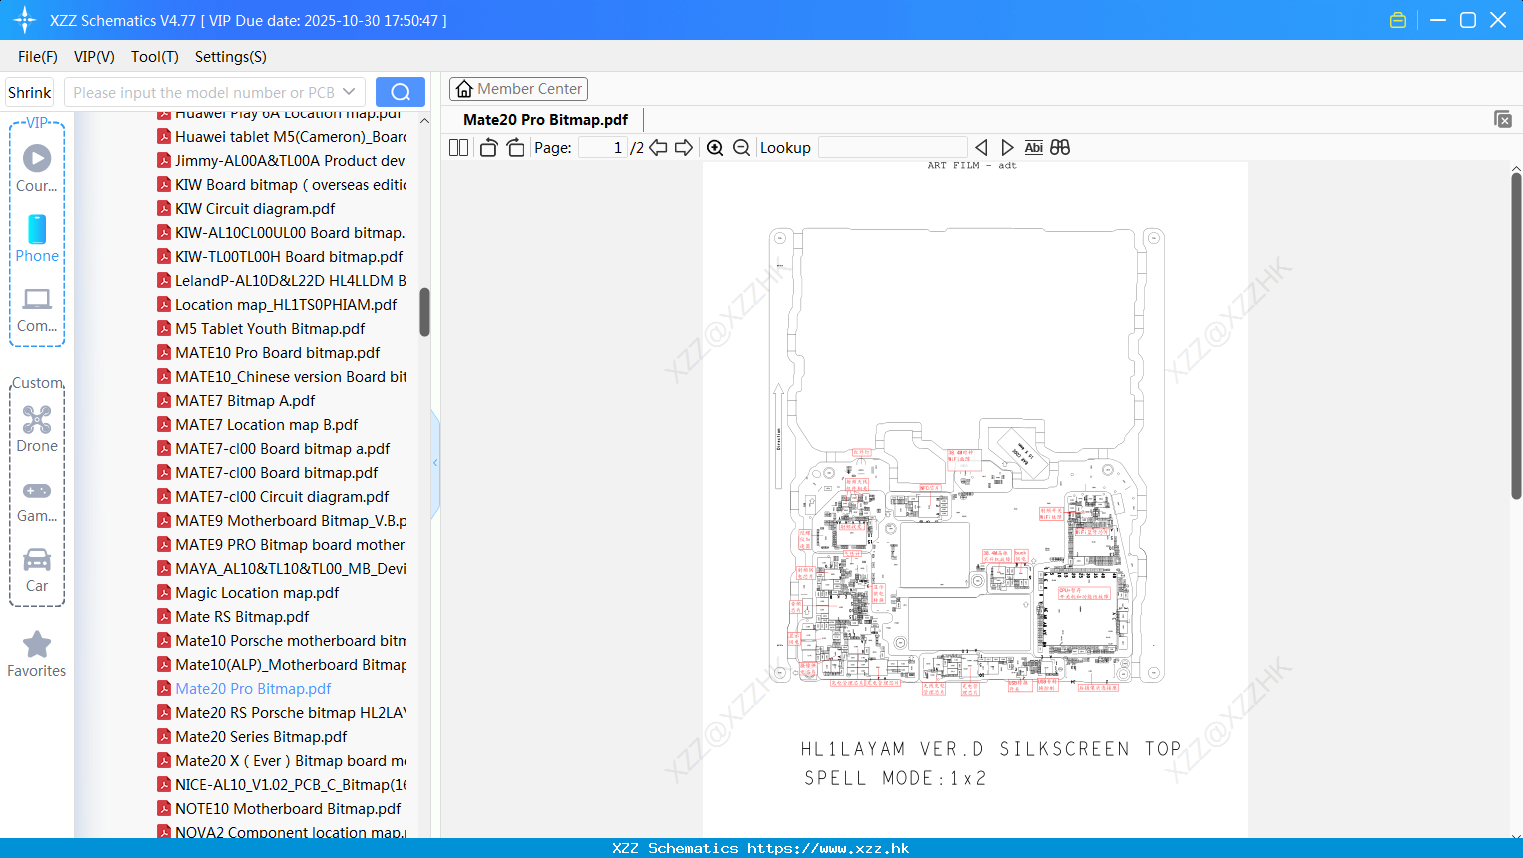
Task: Open the Computer category
Action: click(37, 309)
